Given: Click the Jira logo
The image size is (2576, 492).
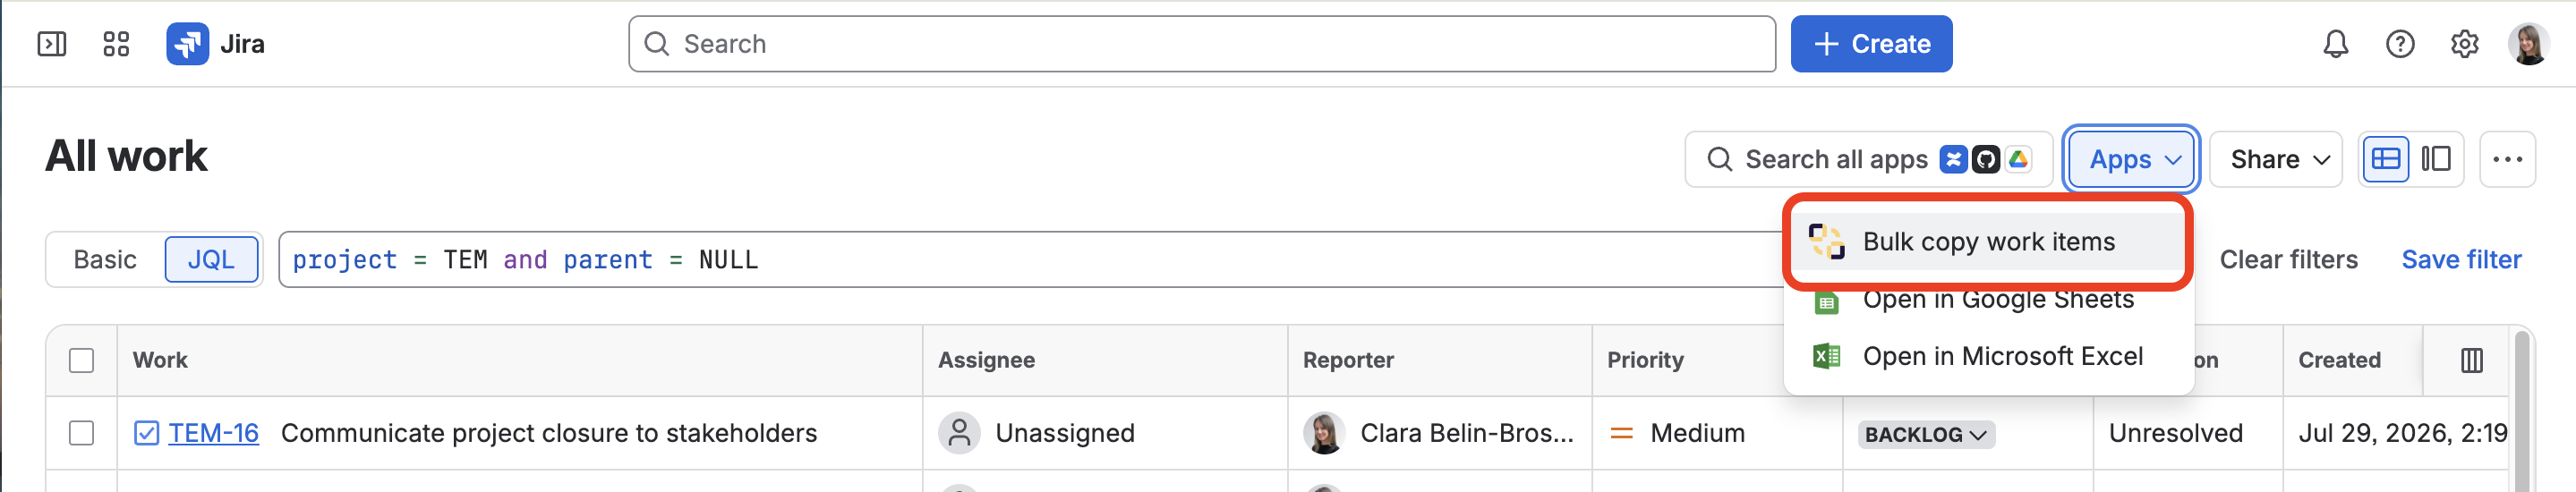Looking at the screenshot, I should click(215, 44).
